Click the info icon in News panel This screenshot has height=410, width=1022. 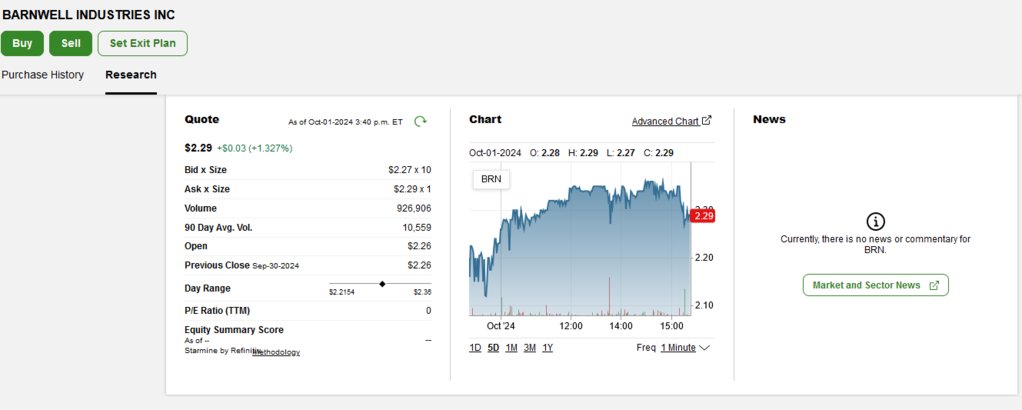(875, 221)
